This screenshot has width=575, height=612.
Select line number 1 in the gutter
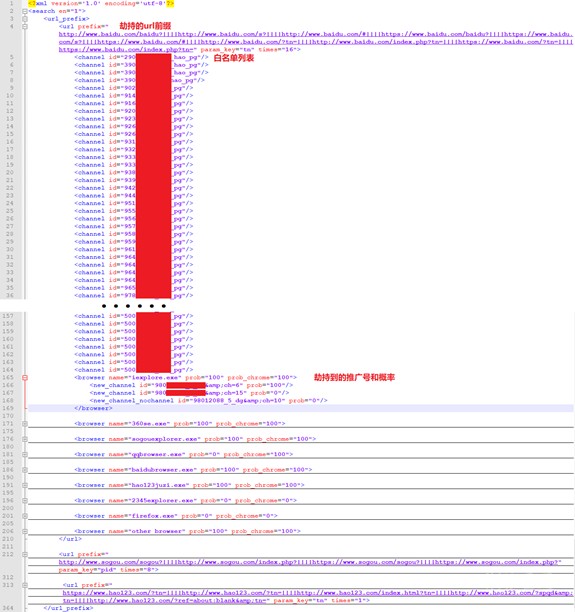12,3
